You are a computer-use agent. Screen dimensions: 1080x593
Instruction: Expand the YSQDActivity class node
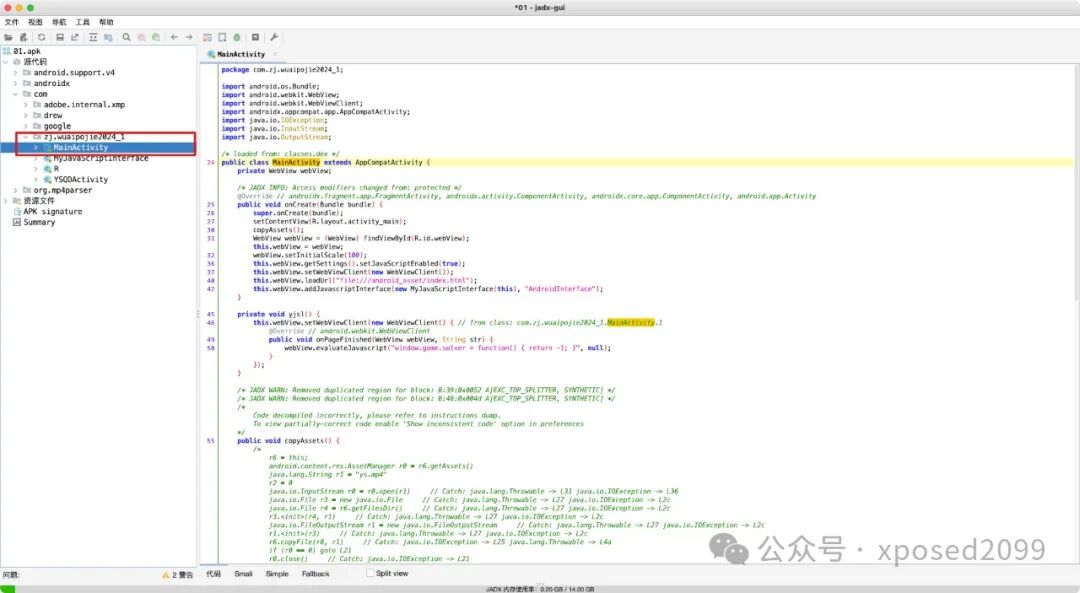(36, 179)
